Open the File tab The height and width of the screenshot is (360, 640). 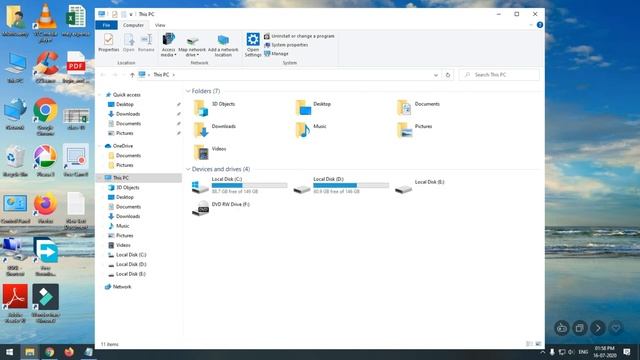(x=107, y=25)
